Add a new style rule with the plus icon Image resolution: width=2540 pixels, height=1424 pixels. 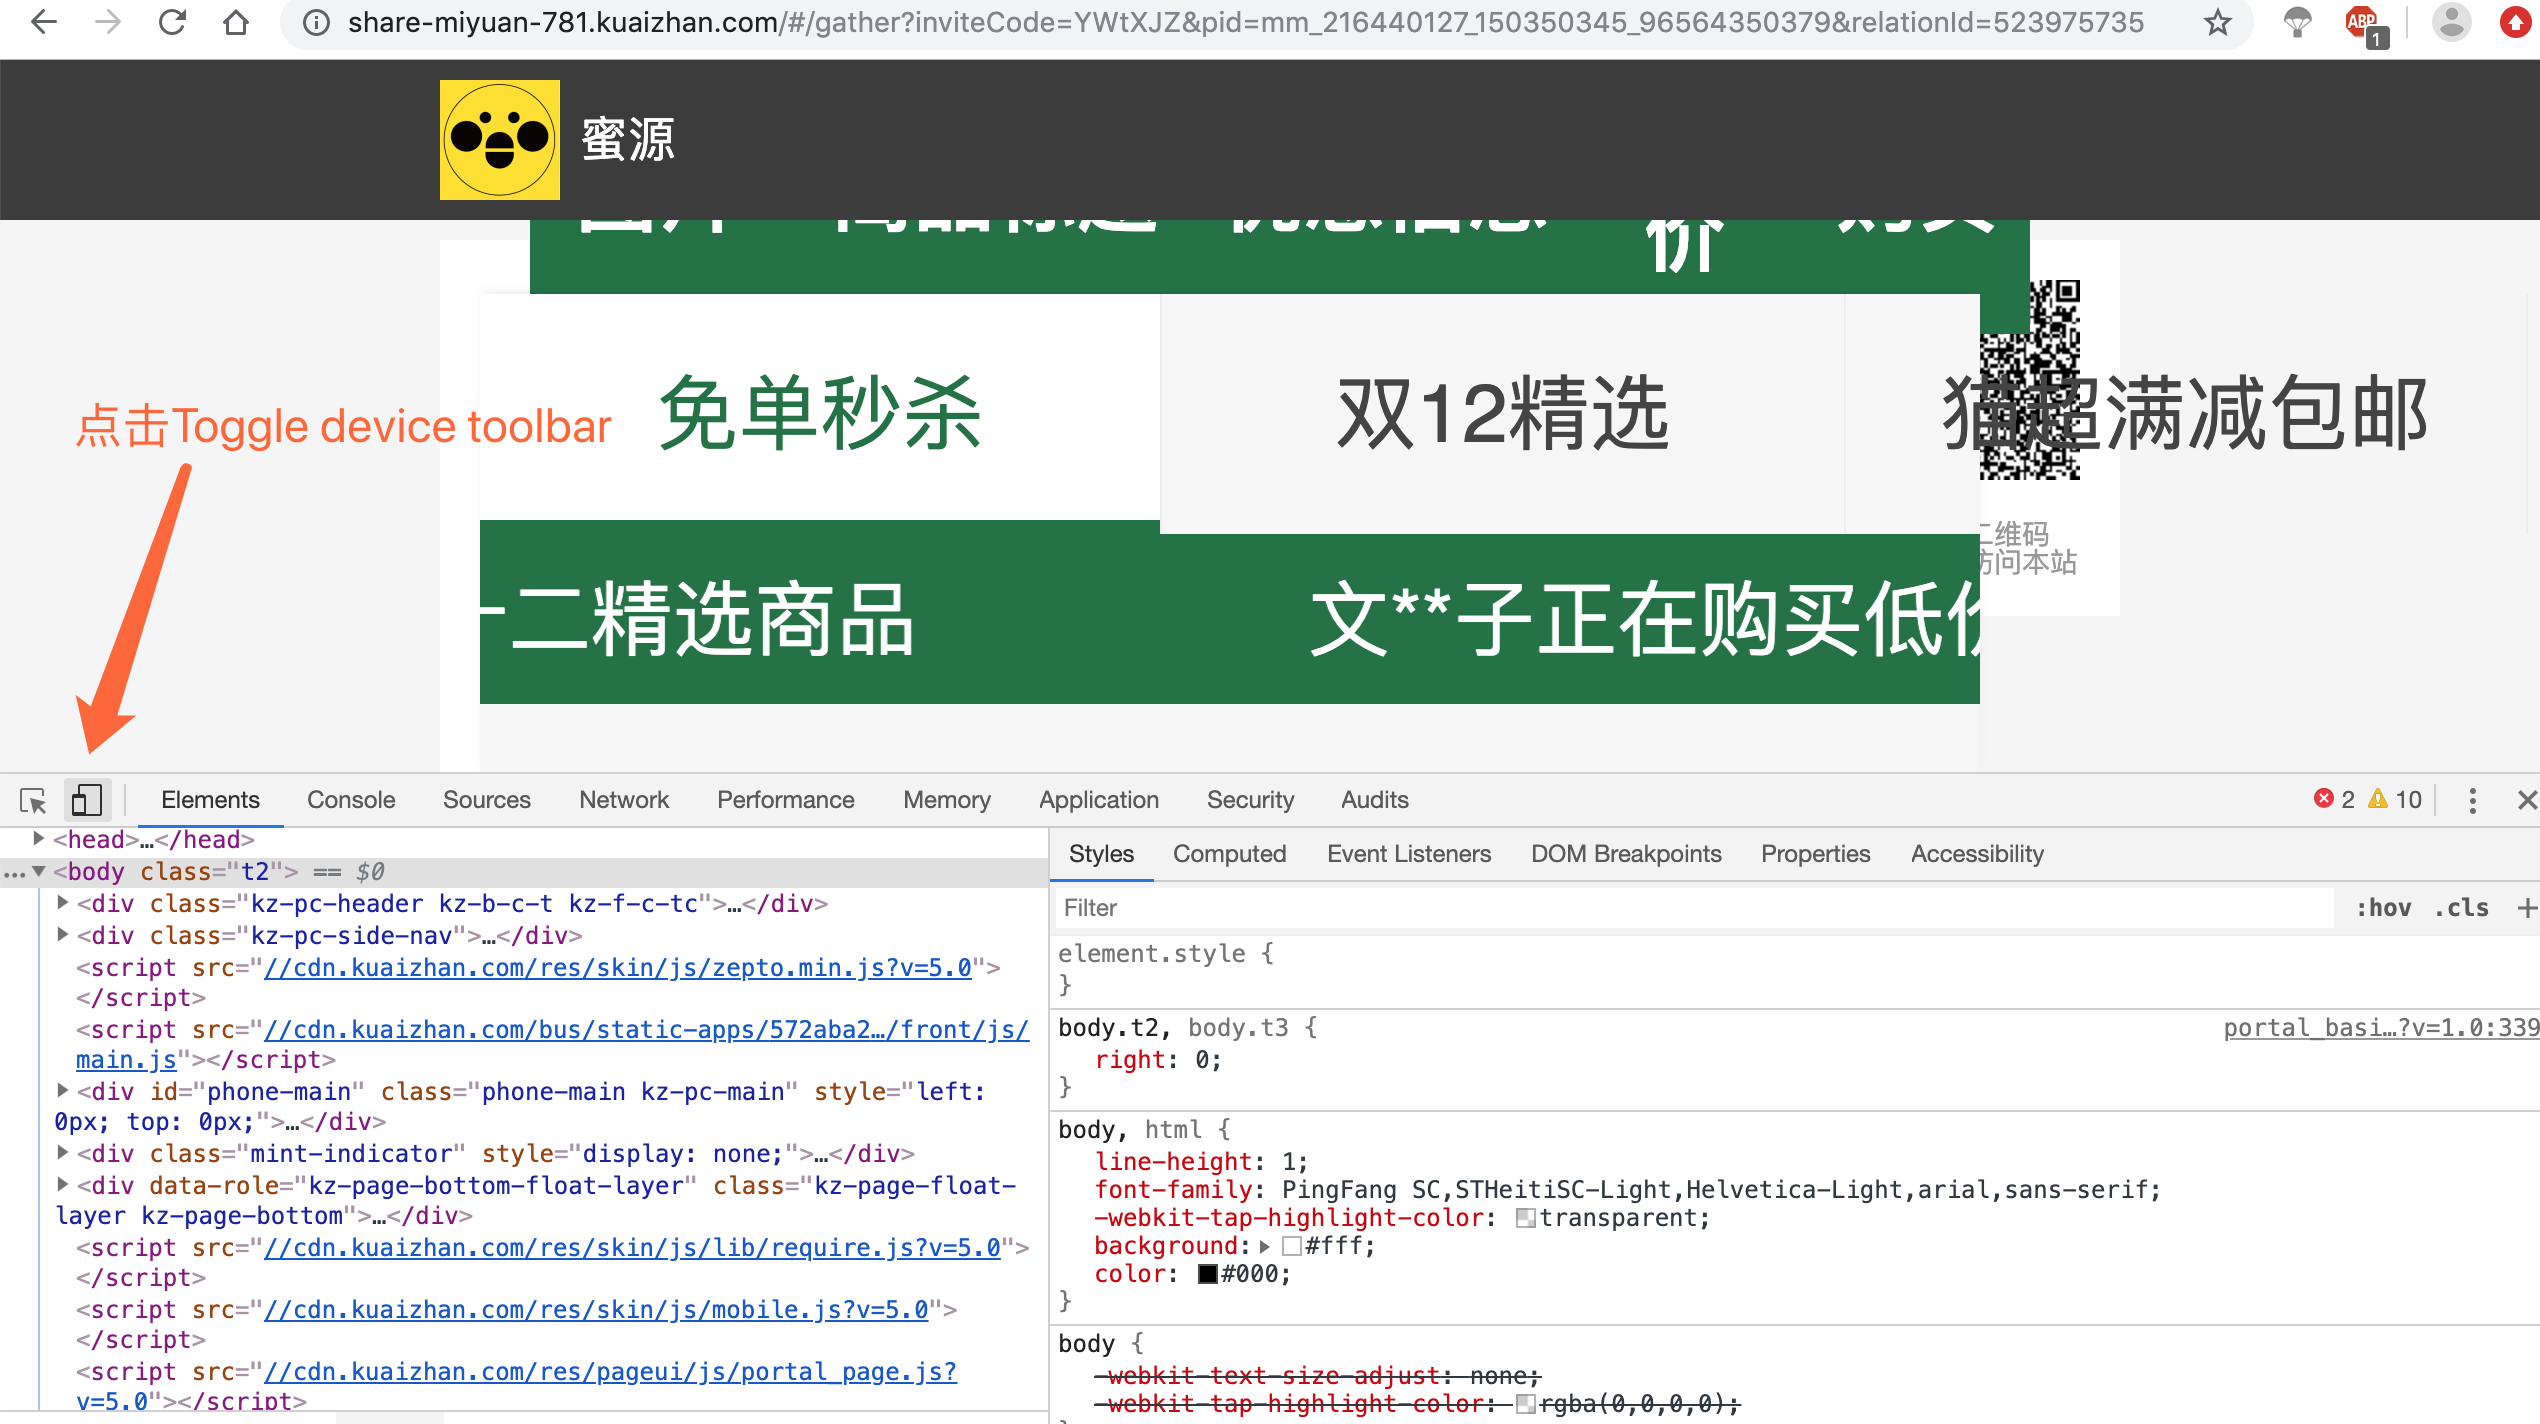(x=2527, y=908)
